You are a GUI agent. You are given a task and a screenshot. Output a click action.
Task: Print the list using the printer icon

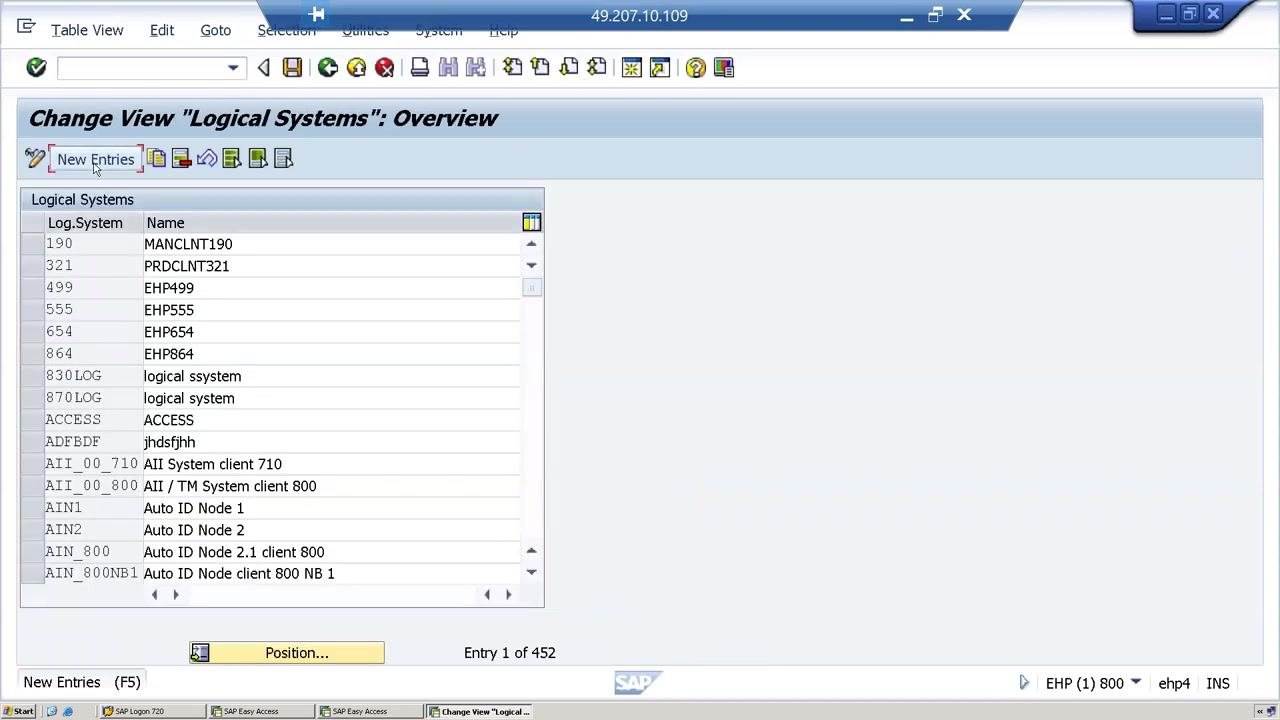tap(420, 67)
